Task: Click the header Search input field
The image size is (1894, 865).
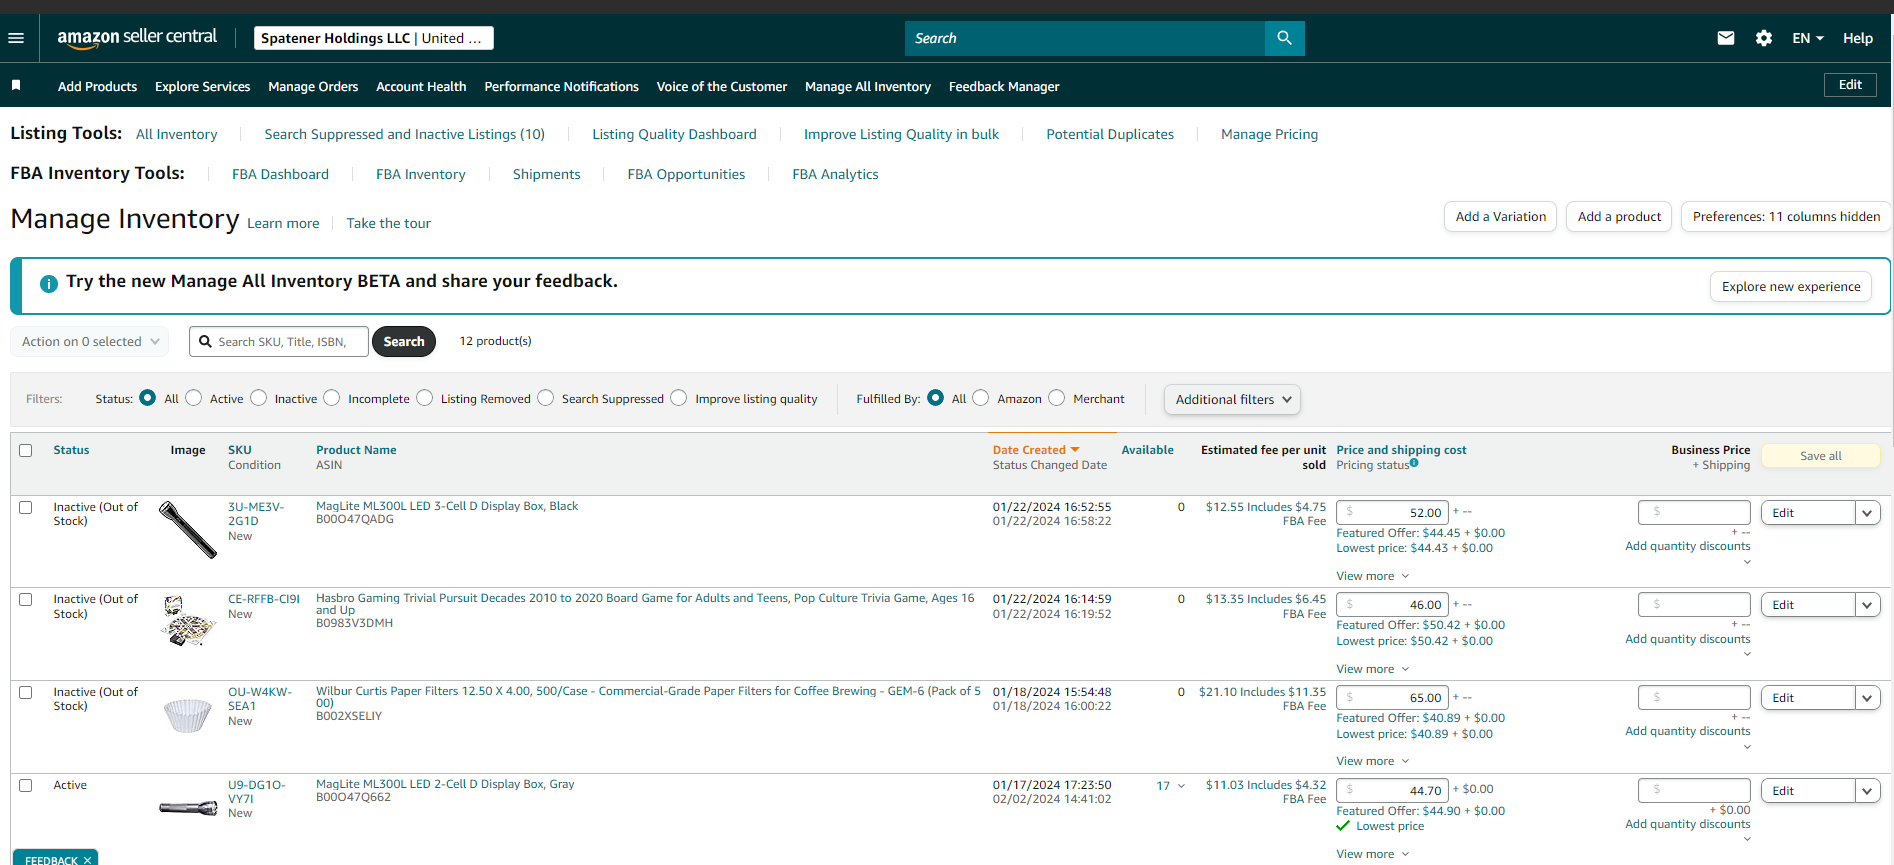Action: click(x=1085, y=38)
